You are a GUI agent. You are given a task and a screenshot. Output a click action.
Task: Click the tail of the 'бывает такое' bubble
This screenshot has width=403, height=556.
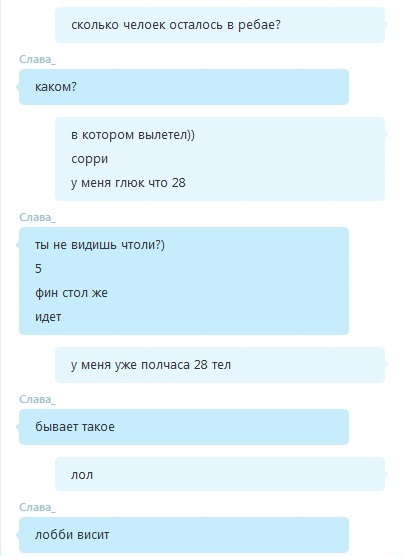pyautogui.click(x=18, y=427)
